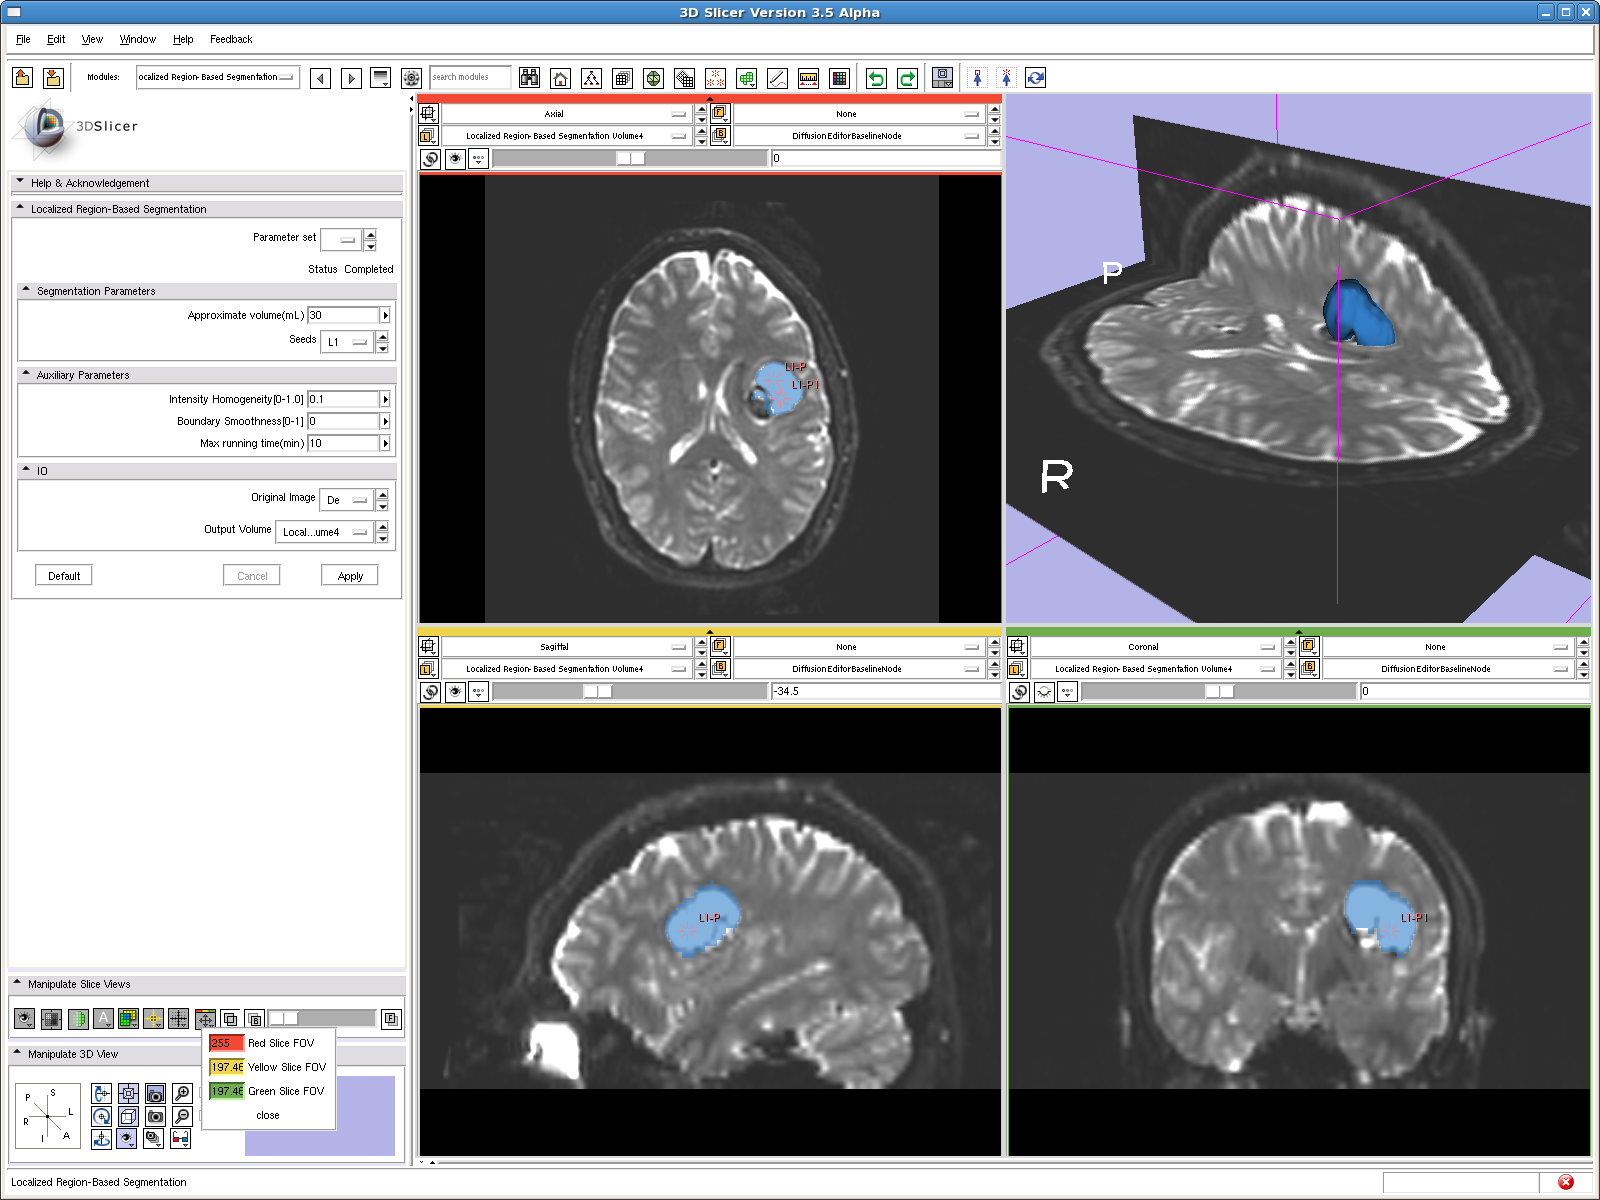Toggle the eye visibility icon in Axial viewer
This screenshot has width=1600, height=1200.
coord(455,158)
